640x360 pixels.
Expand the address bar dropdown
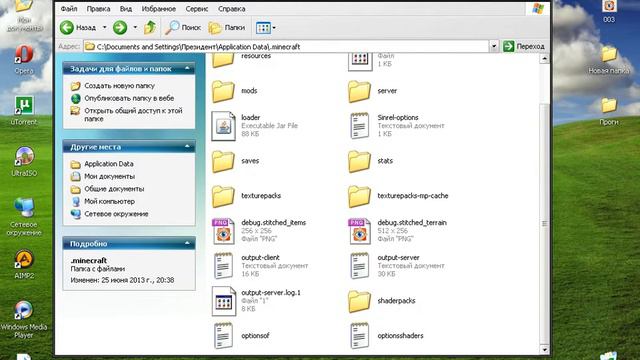[494, 47]
